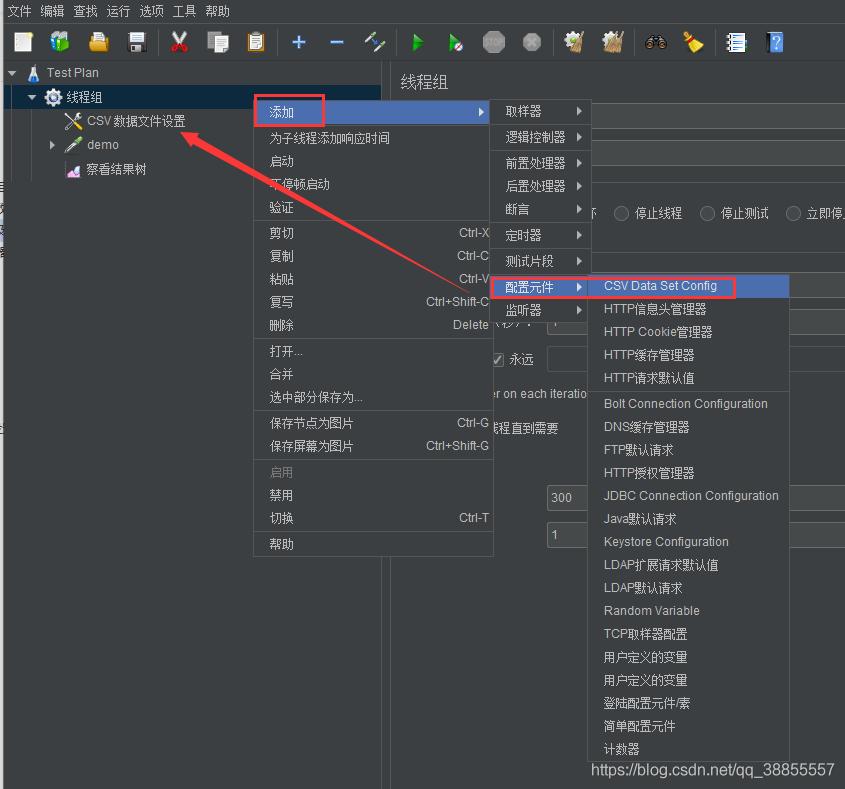
Task: Expand the 后置处理器 submenu
Action: [540, 186]
